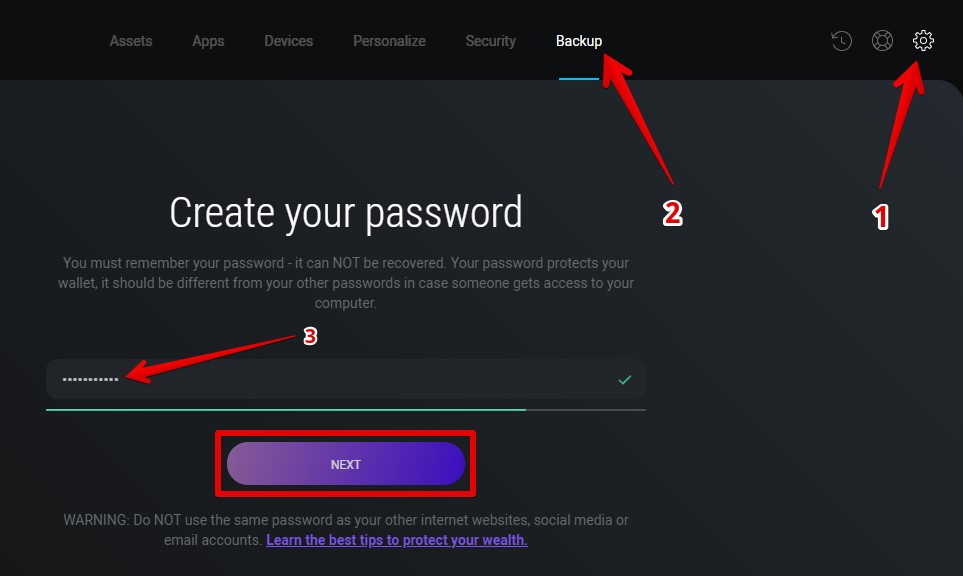The image size is (963, 576).
Task: Click the green password strength bar
Action: point(286,409)
